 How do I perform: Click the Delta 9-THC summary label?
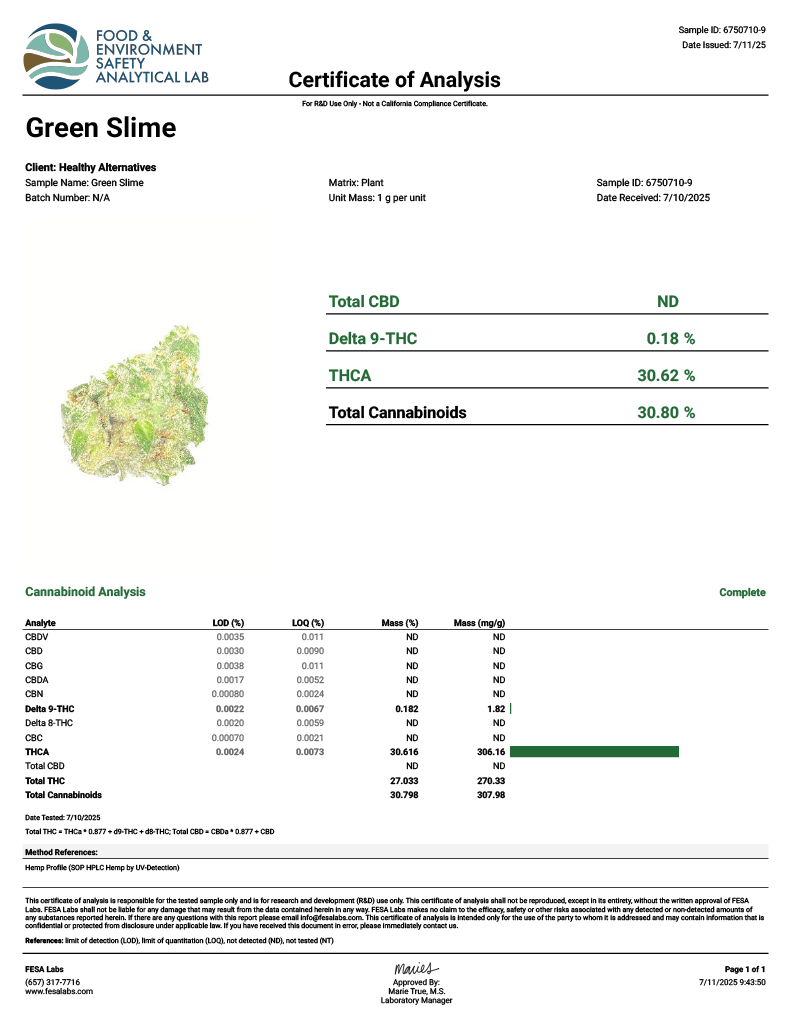click(x=372, y=338)
